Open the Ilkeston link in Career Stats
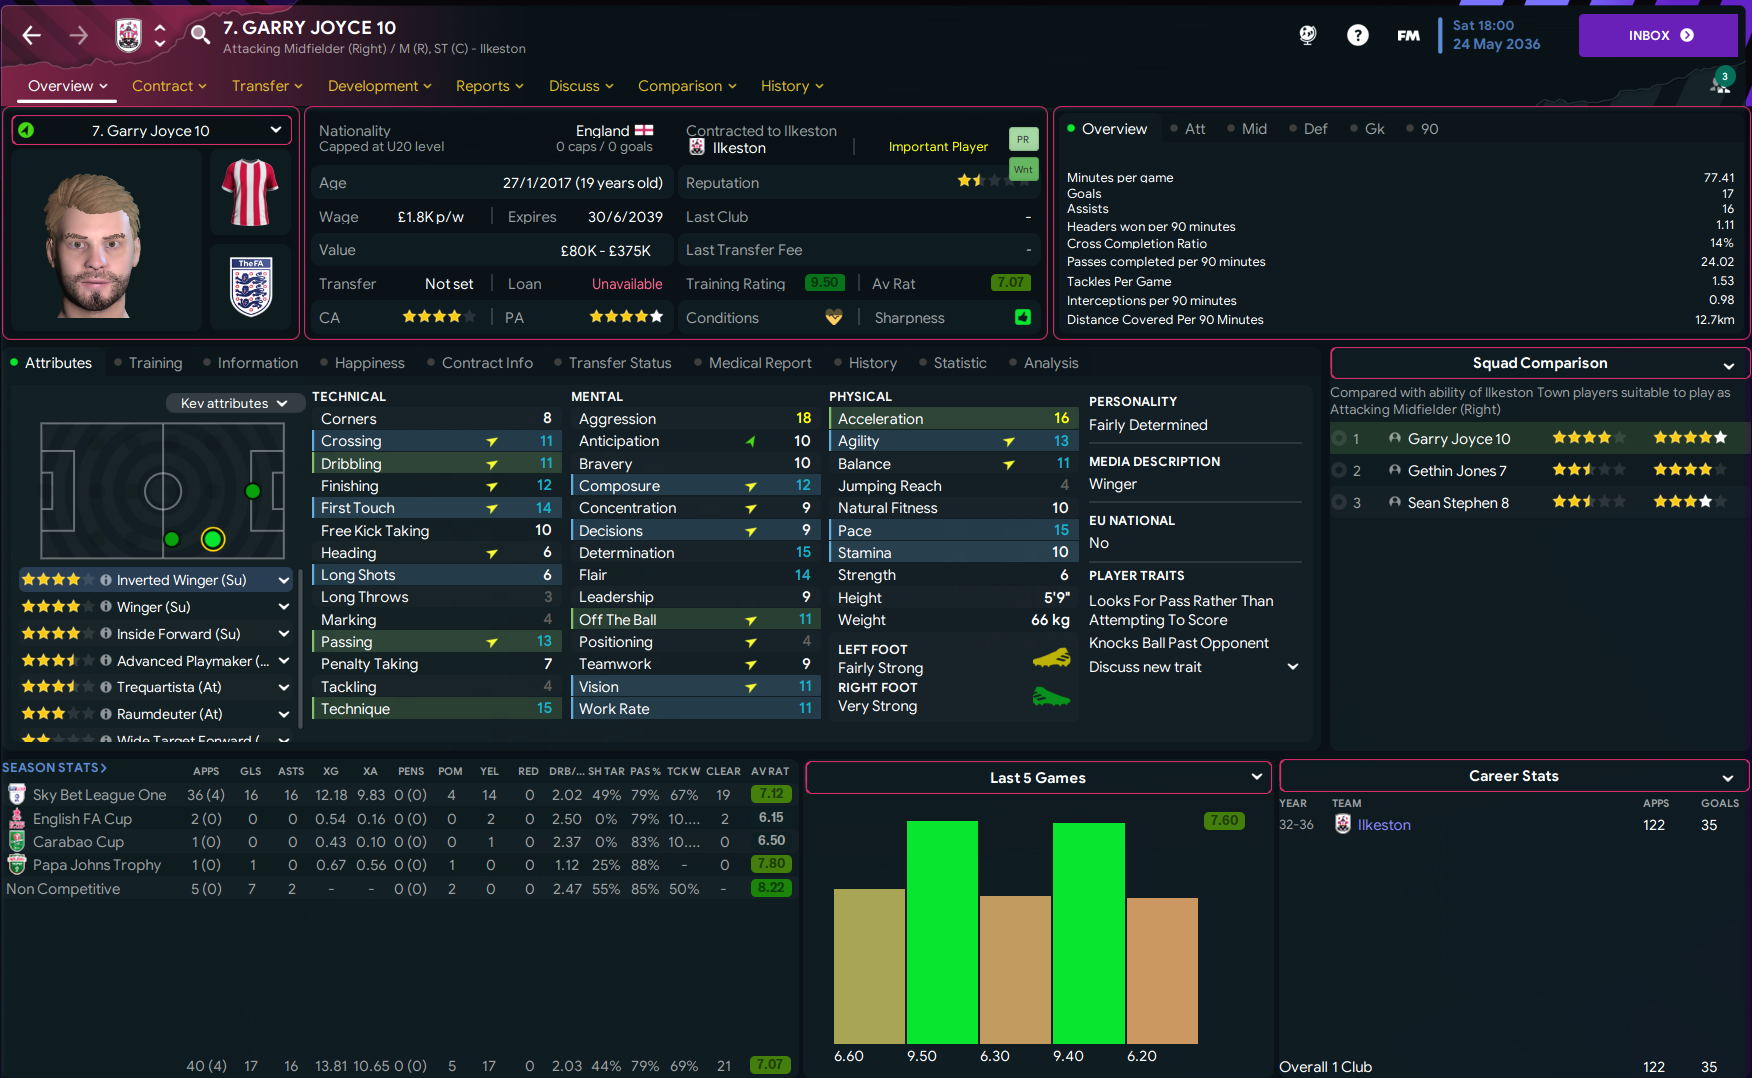The width and height of the screenshot is (1752, 1078). [x=1384, y=825]
